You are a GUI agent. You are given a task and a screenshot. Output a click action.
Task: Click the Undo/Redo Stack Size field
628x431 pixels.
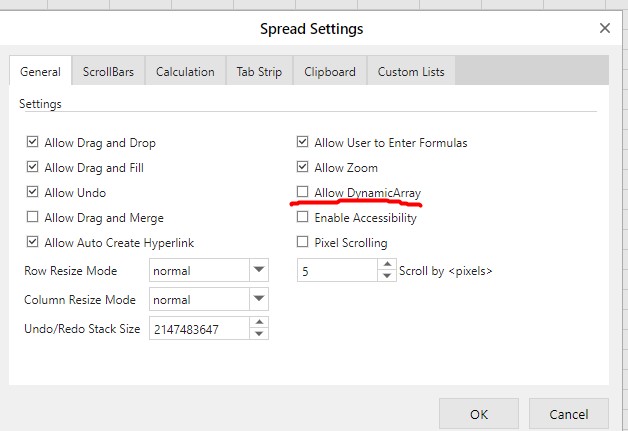198,329
